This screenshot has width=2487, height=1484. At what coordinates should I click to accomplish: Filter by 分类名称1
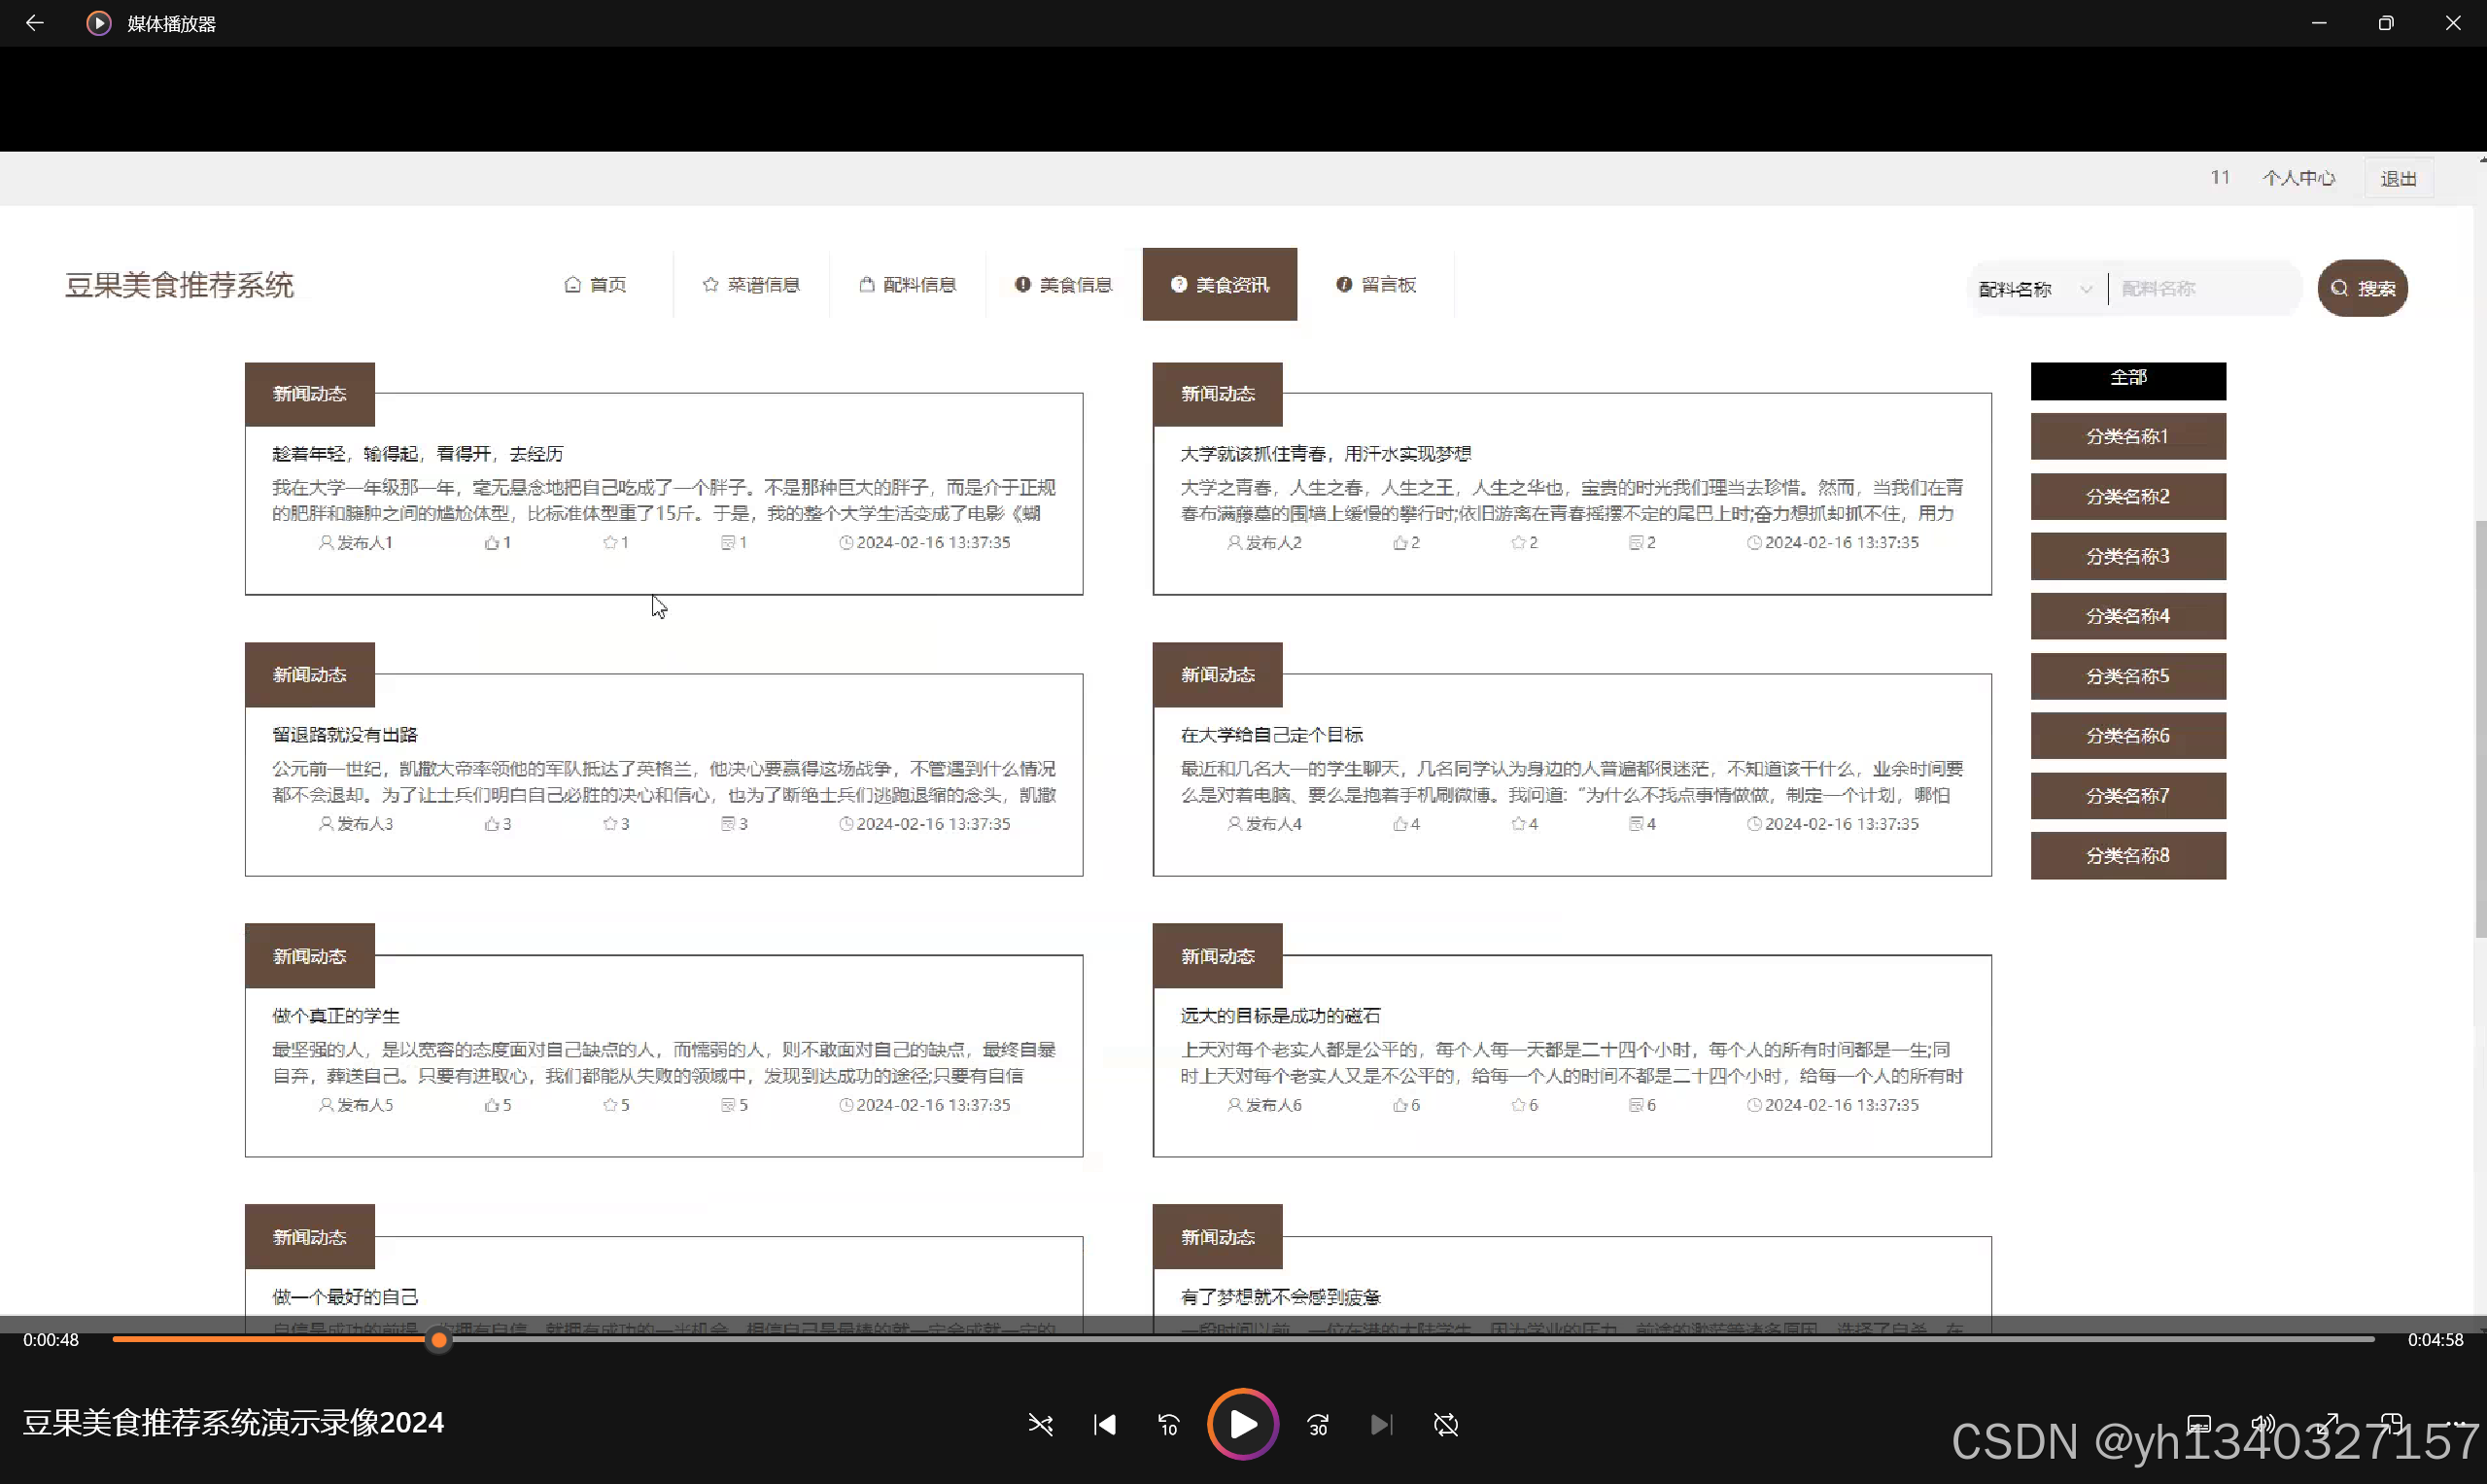coord(2128,436)
